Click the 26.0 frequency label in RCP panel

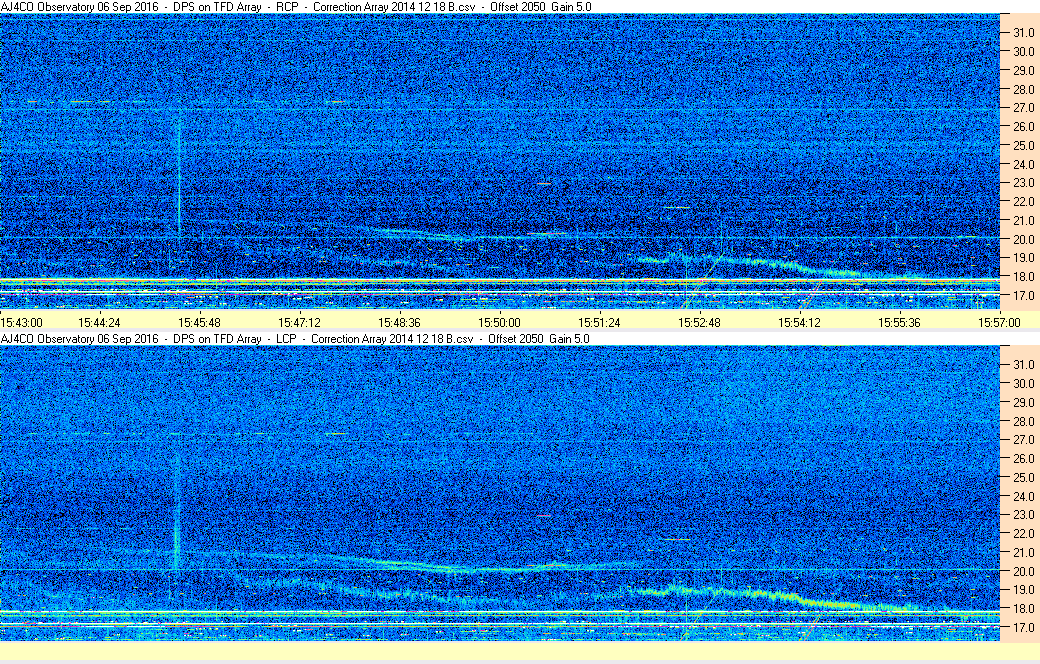pyautogui.click(x=1020, y=126)
